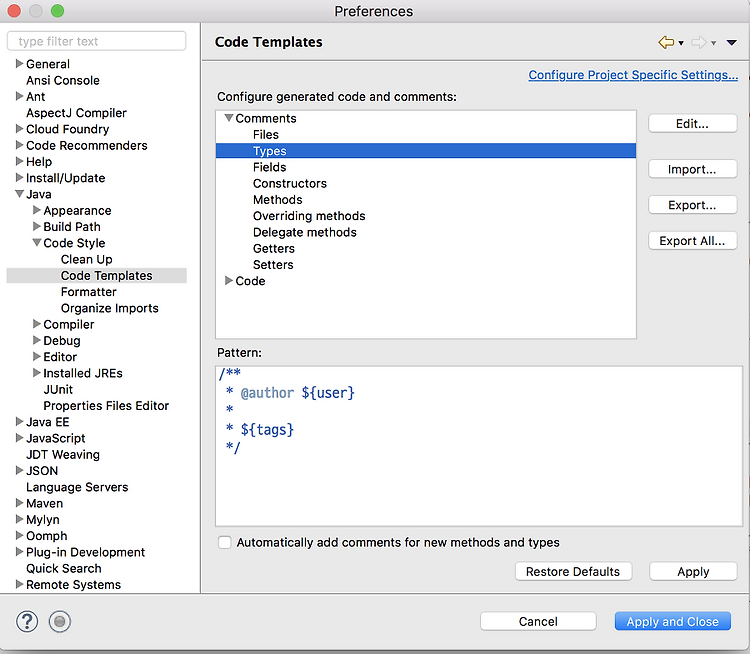Select Methods comment template
This screenshot has height=654, width=750.
coord(277,200)
